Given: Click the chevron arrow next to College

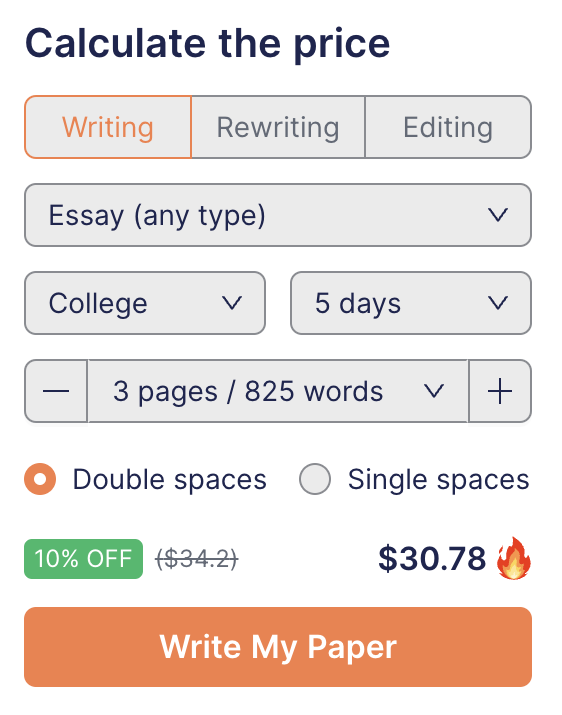Looking at the screenshot, I should pos(232,303).
